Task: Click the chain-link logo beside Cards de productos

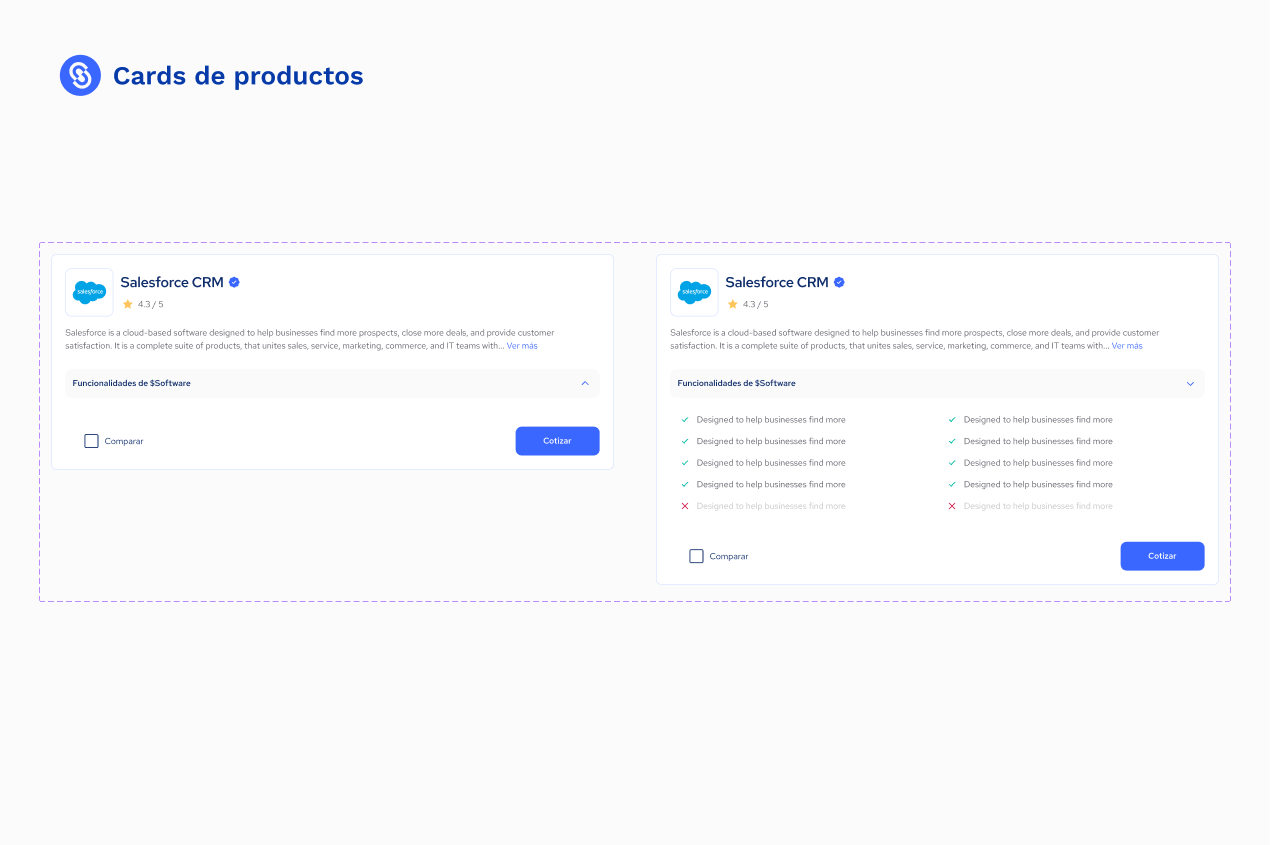Action: pos(80,75)
